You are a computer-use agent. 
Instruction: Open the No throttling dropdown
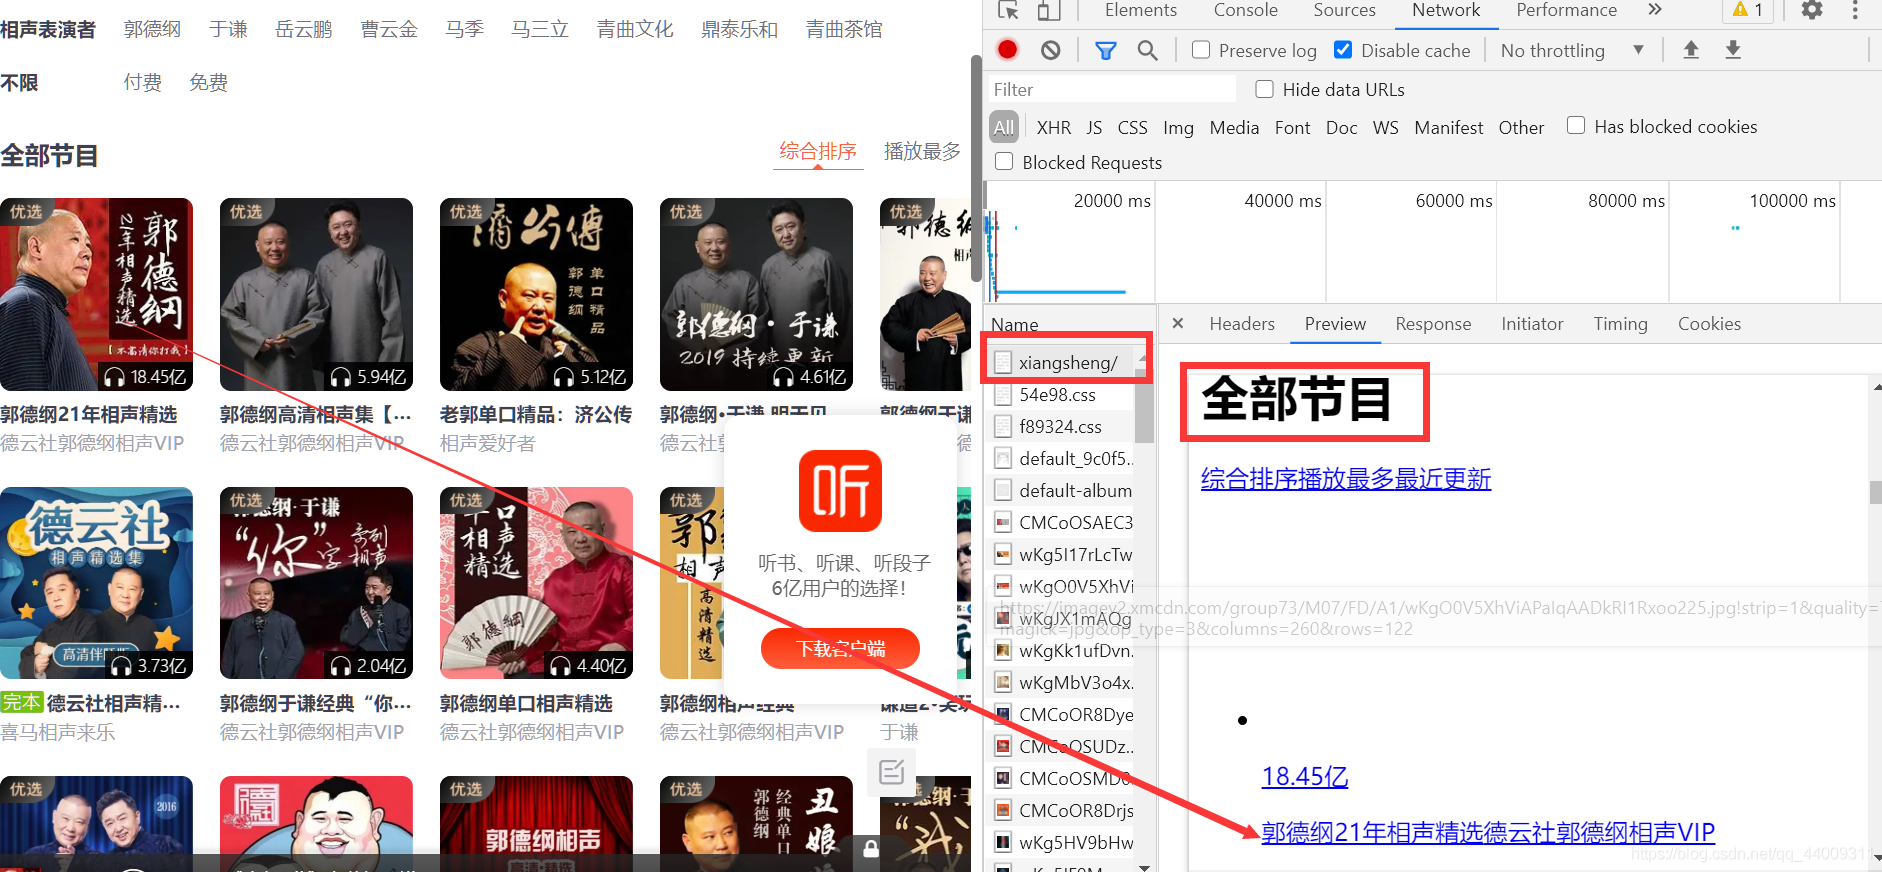(1572, 50)
